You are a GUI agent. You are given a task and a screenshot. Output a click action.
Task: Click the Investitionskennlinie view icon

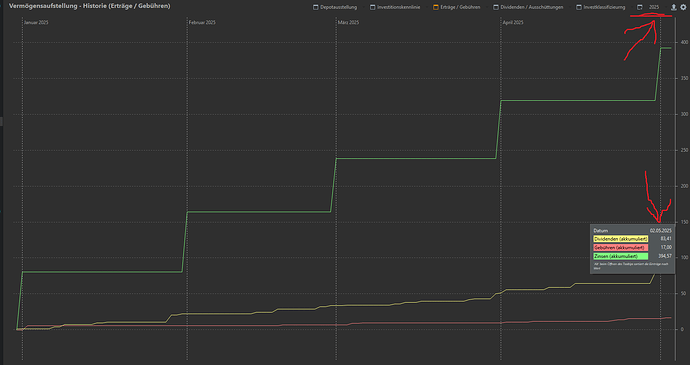click(373, 7)
